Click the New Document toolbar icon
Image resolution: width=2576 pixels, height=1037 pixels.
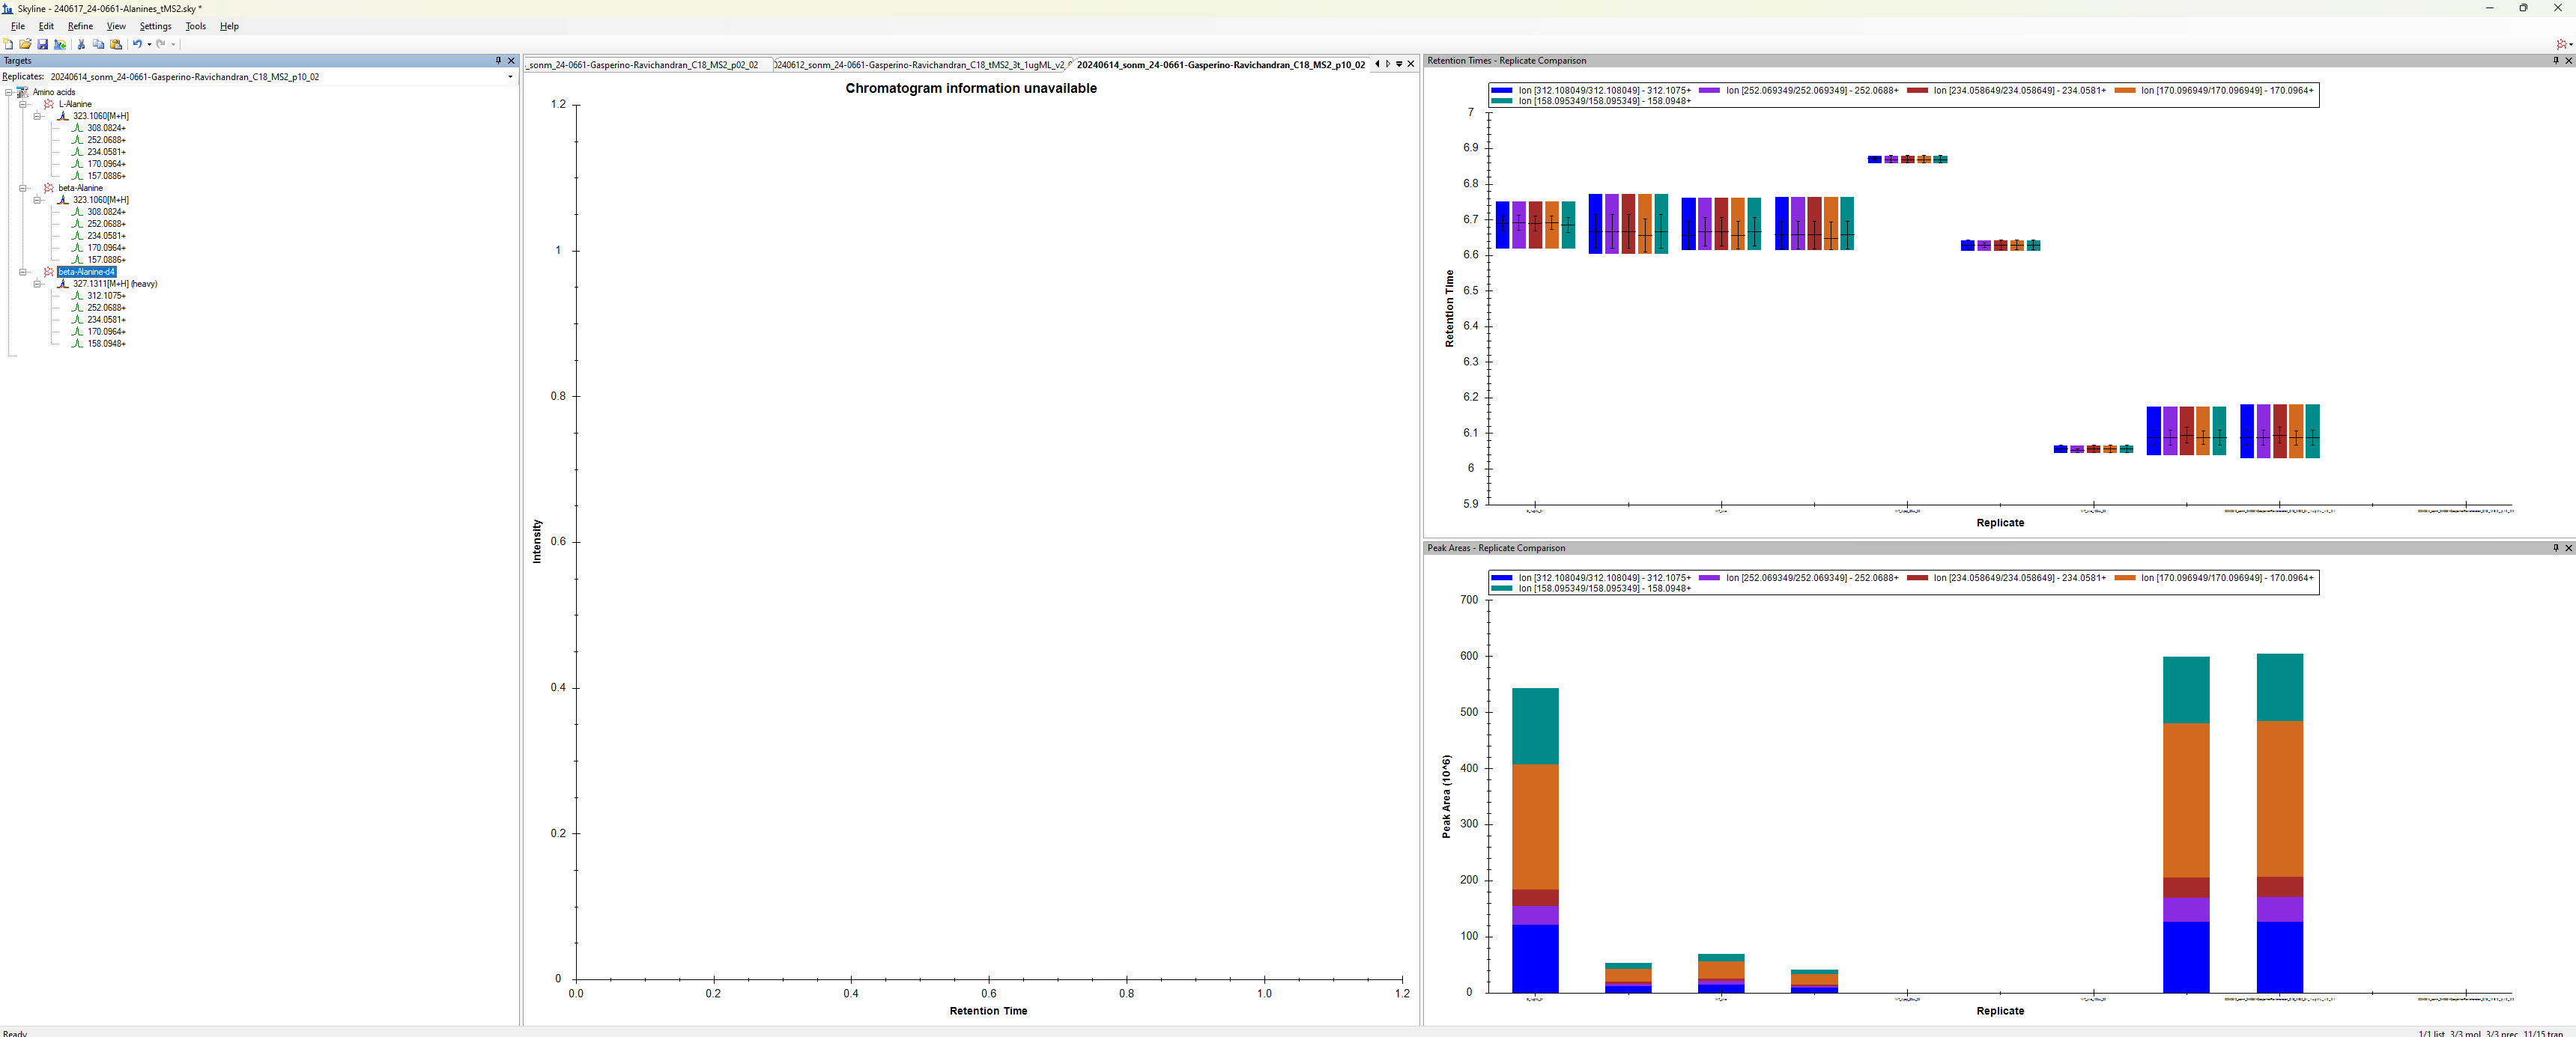tap(8, 44)
